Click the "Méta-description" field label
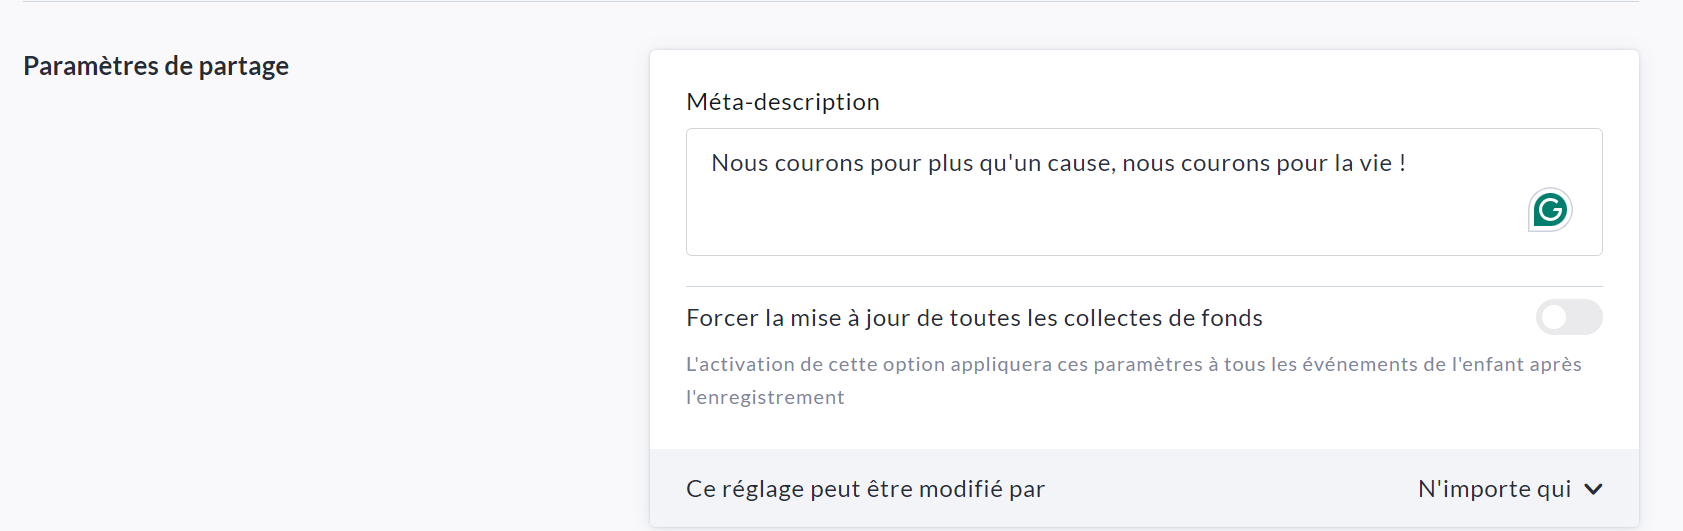Viewport: 1683px width, 531px height. [x=782, y=102]
